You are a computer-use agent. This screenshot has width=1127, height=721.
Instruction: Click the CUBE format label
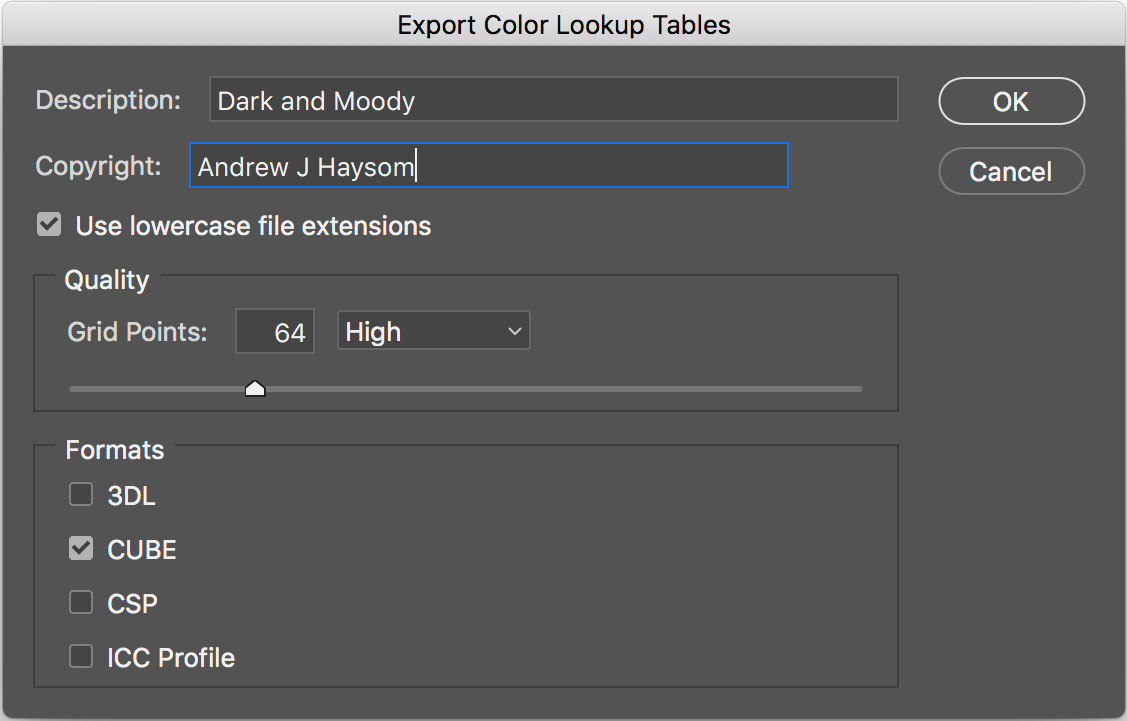pyautogui.click(x=142, y=550)
